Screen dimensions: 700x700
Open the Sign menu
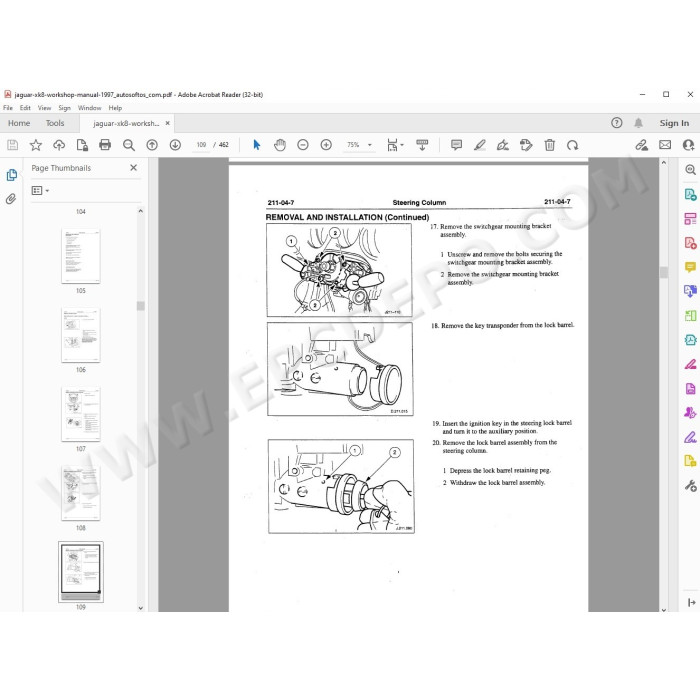pos(64,108)
